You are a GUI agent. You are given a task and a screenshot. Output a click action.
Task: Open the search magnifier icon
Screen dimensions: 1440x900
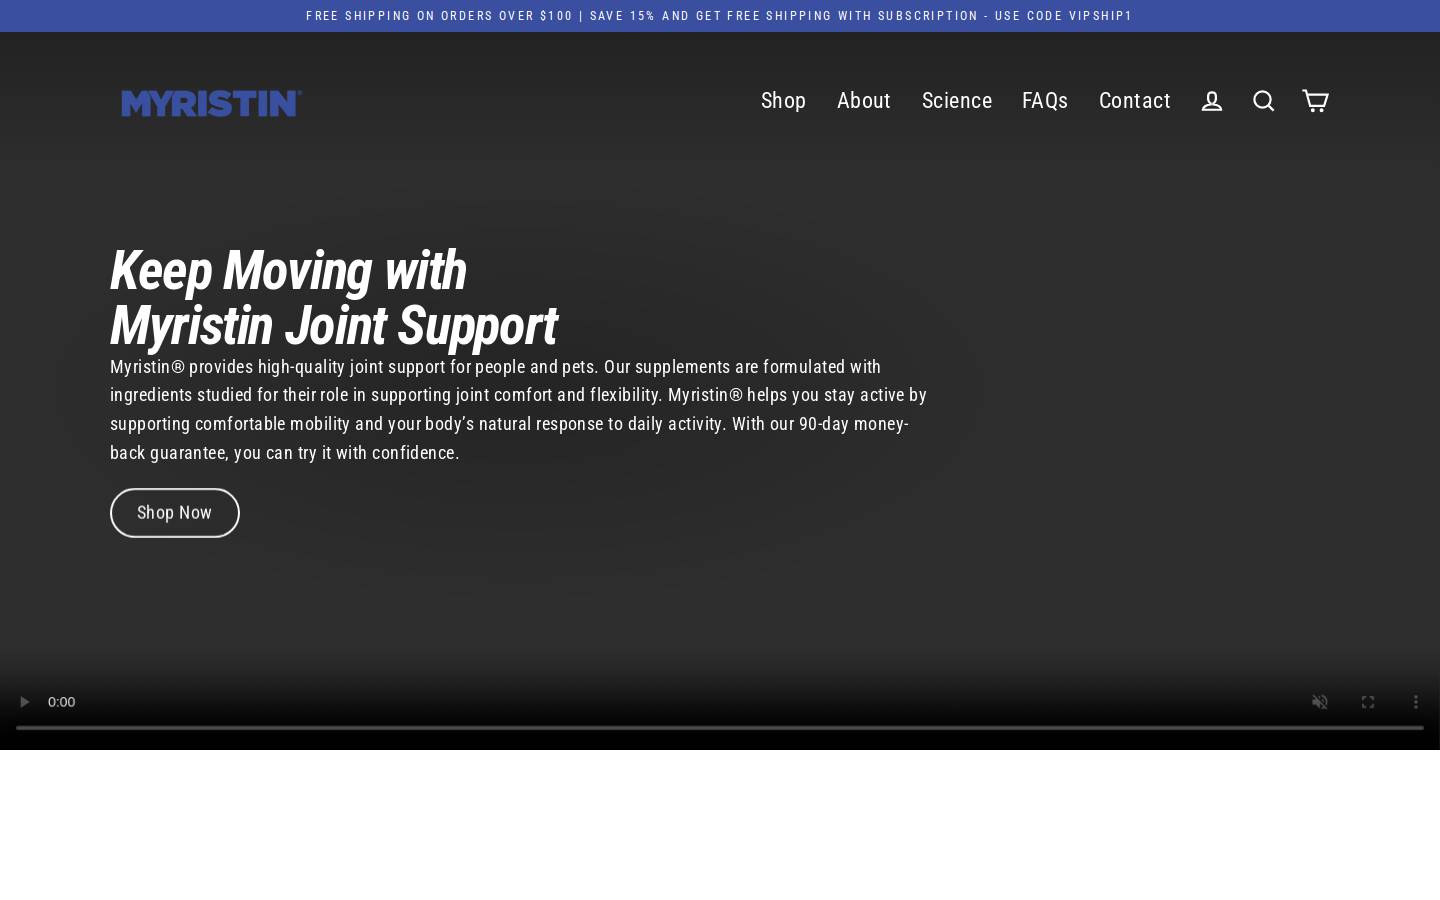1263,101
